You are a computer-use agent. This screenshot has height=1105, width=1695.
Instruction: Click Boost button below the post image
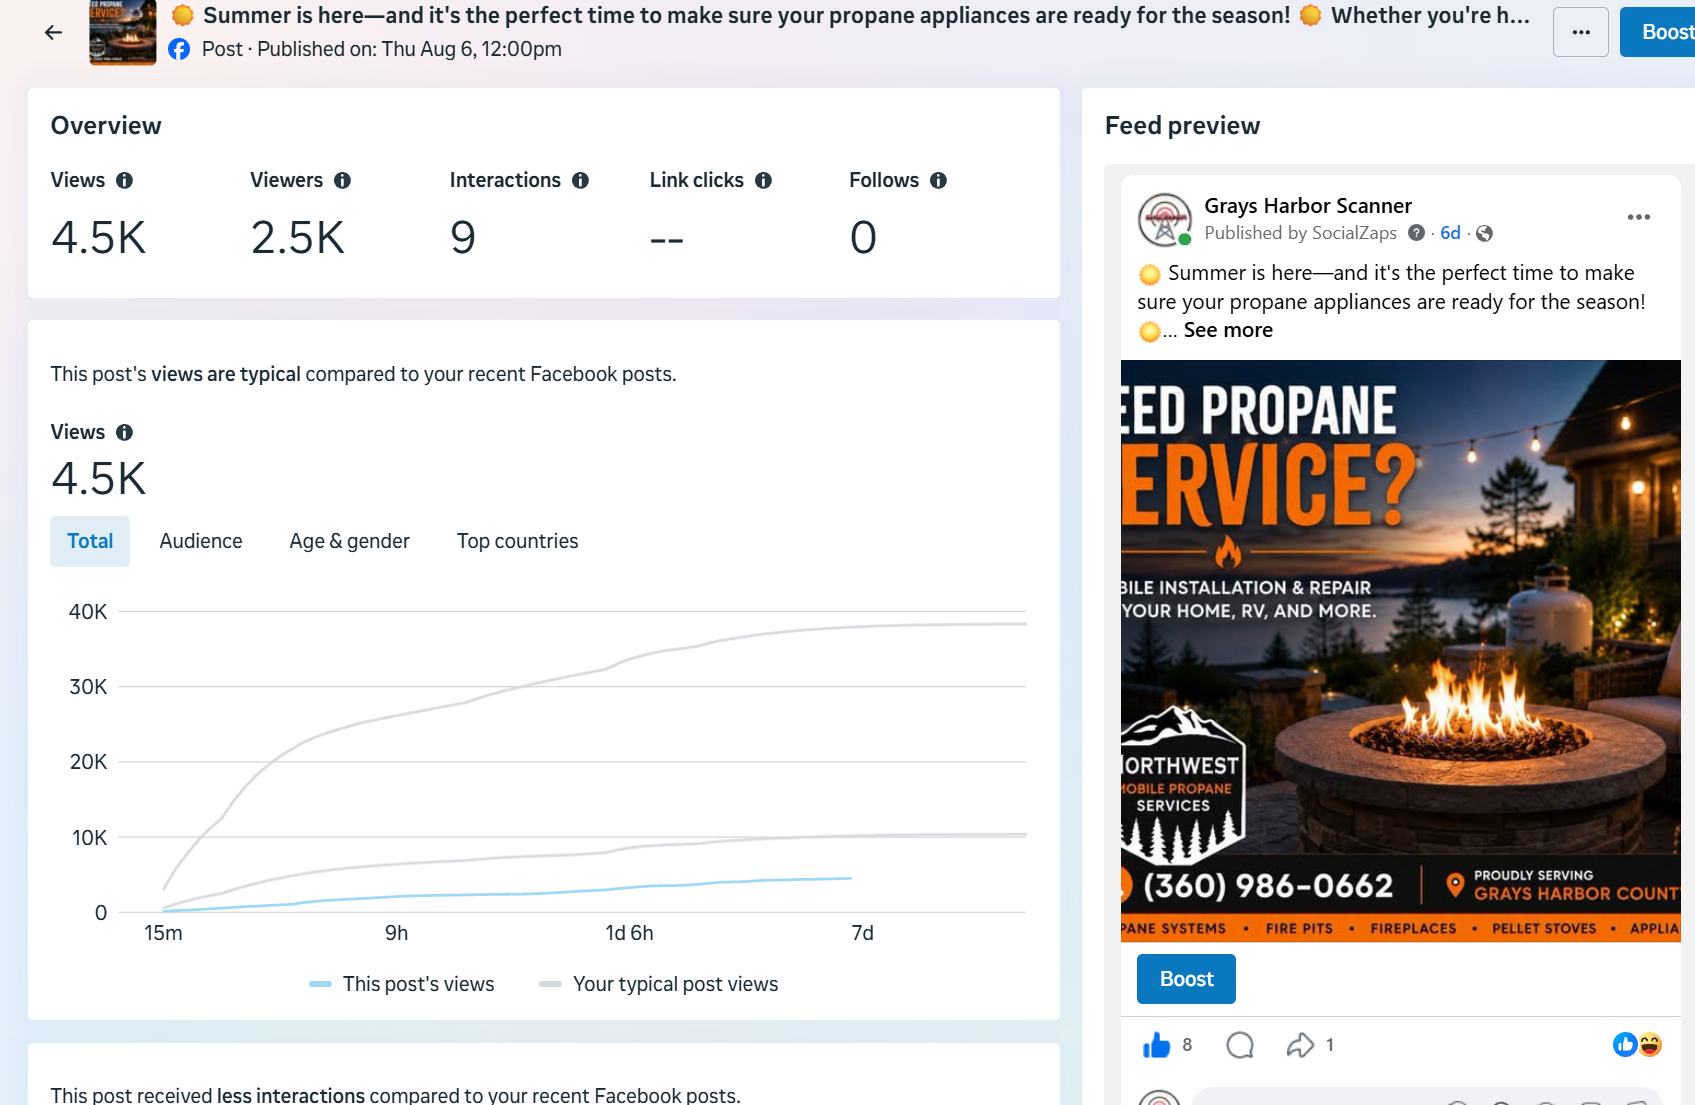click(1186, 979)
